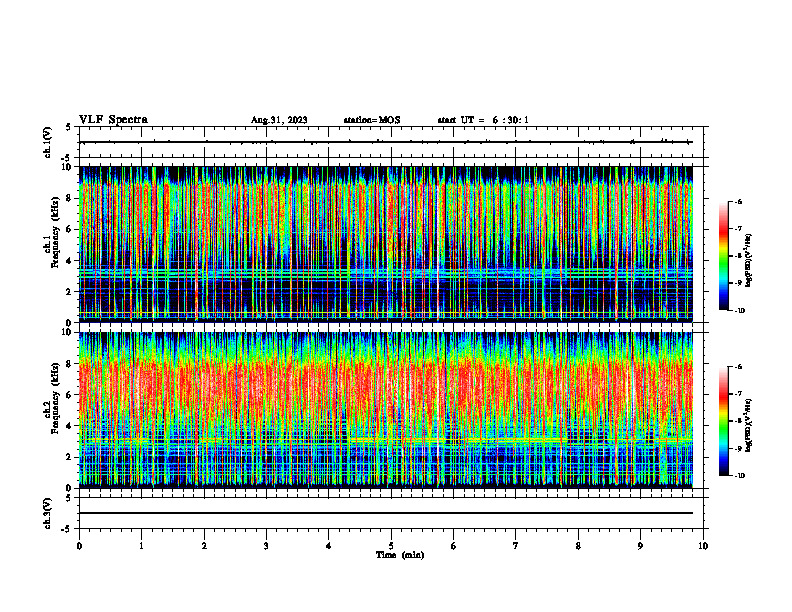Click the ch.2 color scale bar
This screenshot has height=612, width=792.
coord(724,421)
